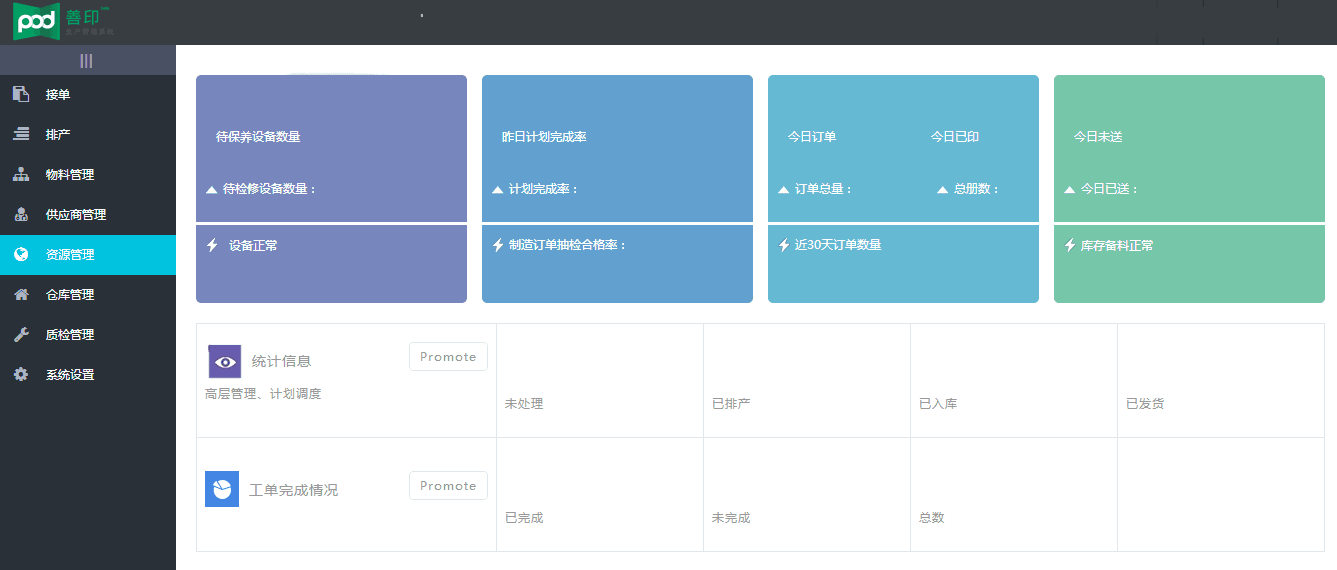This screenshot has width=1337, height=570.
Task: Click the 仓库管理 home icon
Action: [x=21, y=294]
